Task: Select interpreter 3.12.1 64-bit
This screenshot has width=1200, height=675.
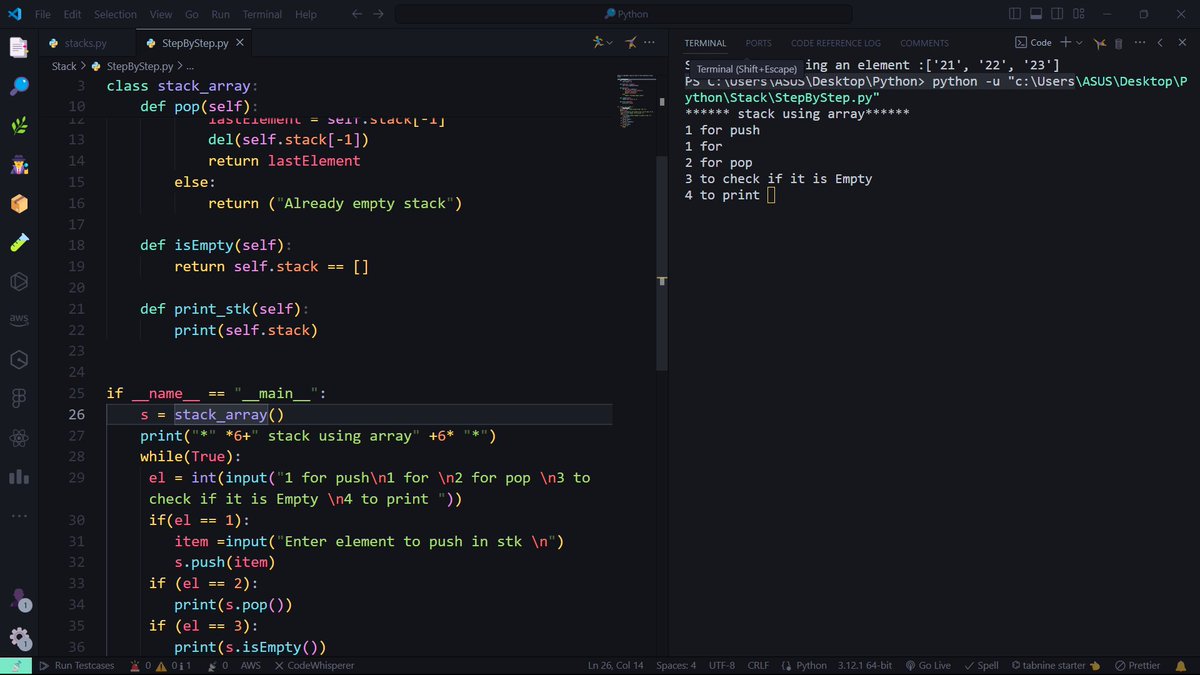Action: tap(865, 665)
